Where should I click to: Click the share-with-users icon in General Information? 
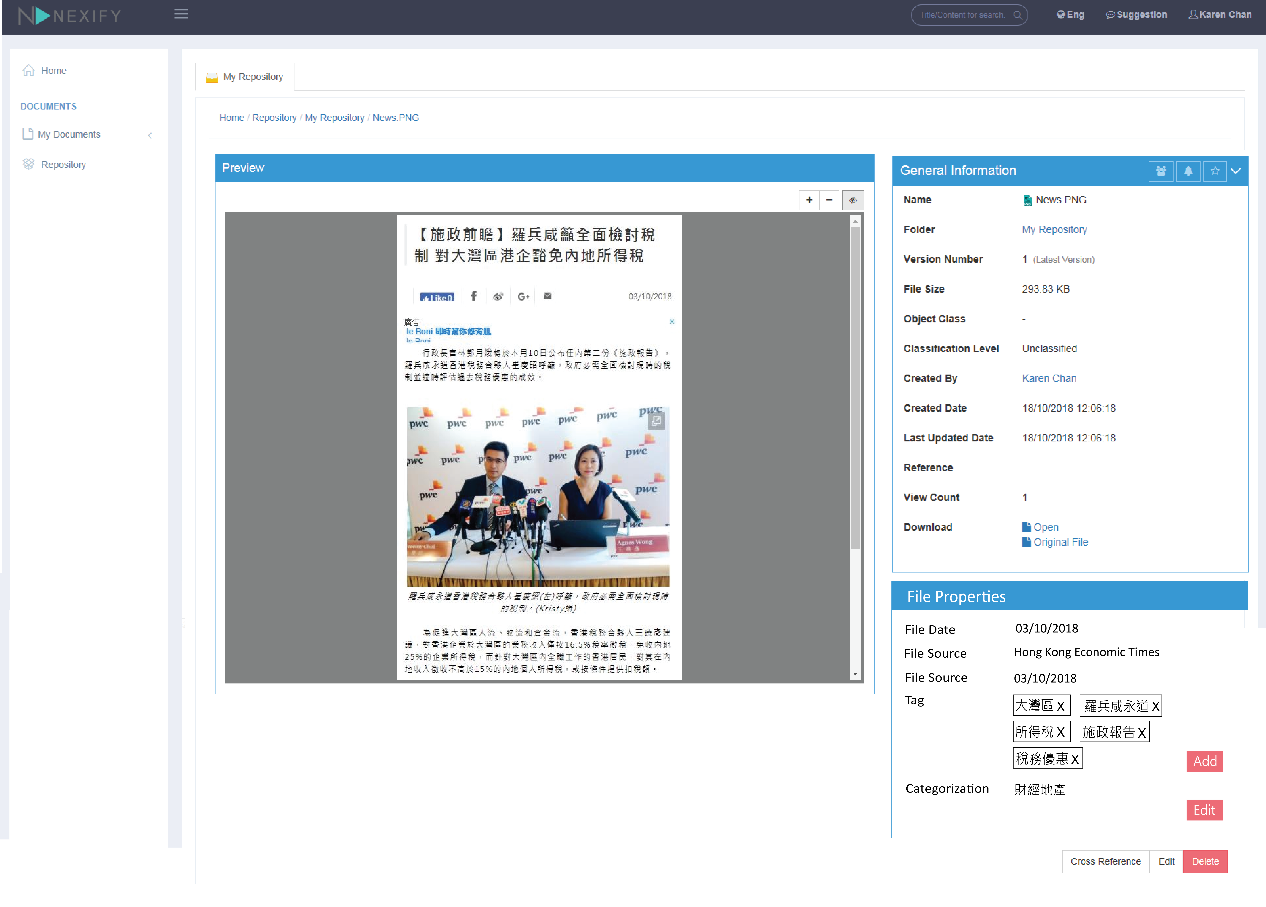click(1161, 171)
